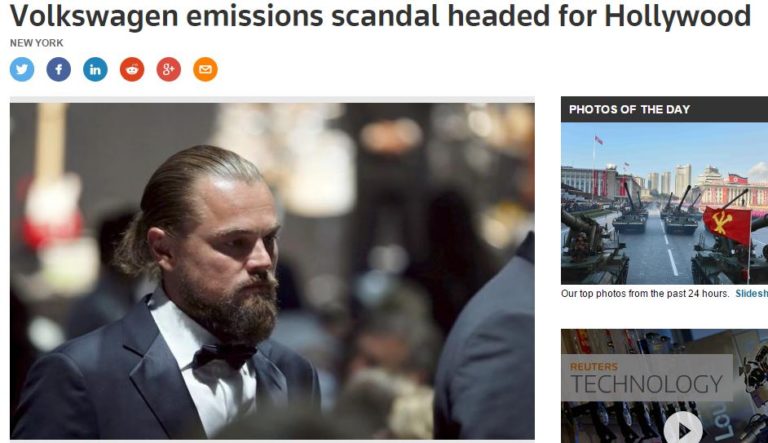The height and width of the screenshot is (443, 768).
Task: Click orange REUTERS text above Technology
Action: pos(594,367)
